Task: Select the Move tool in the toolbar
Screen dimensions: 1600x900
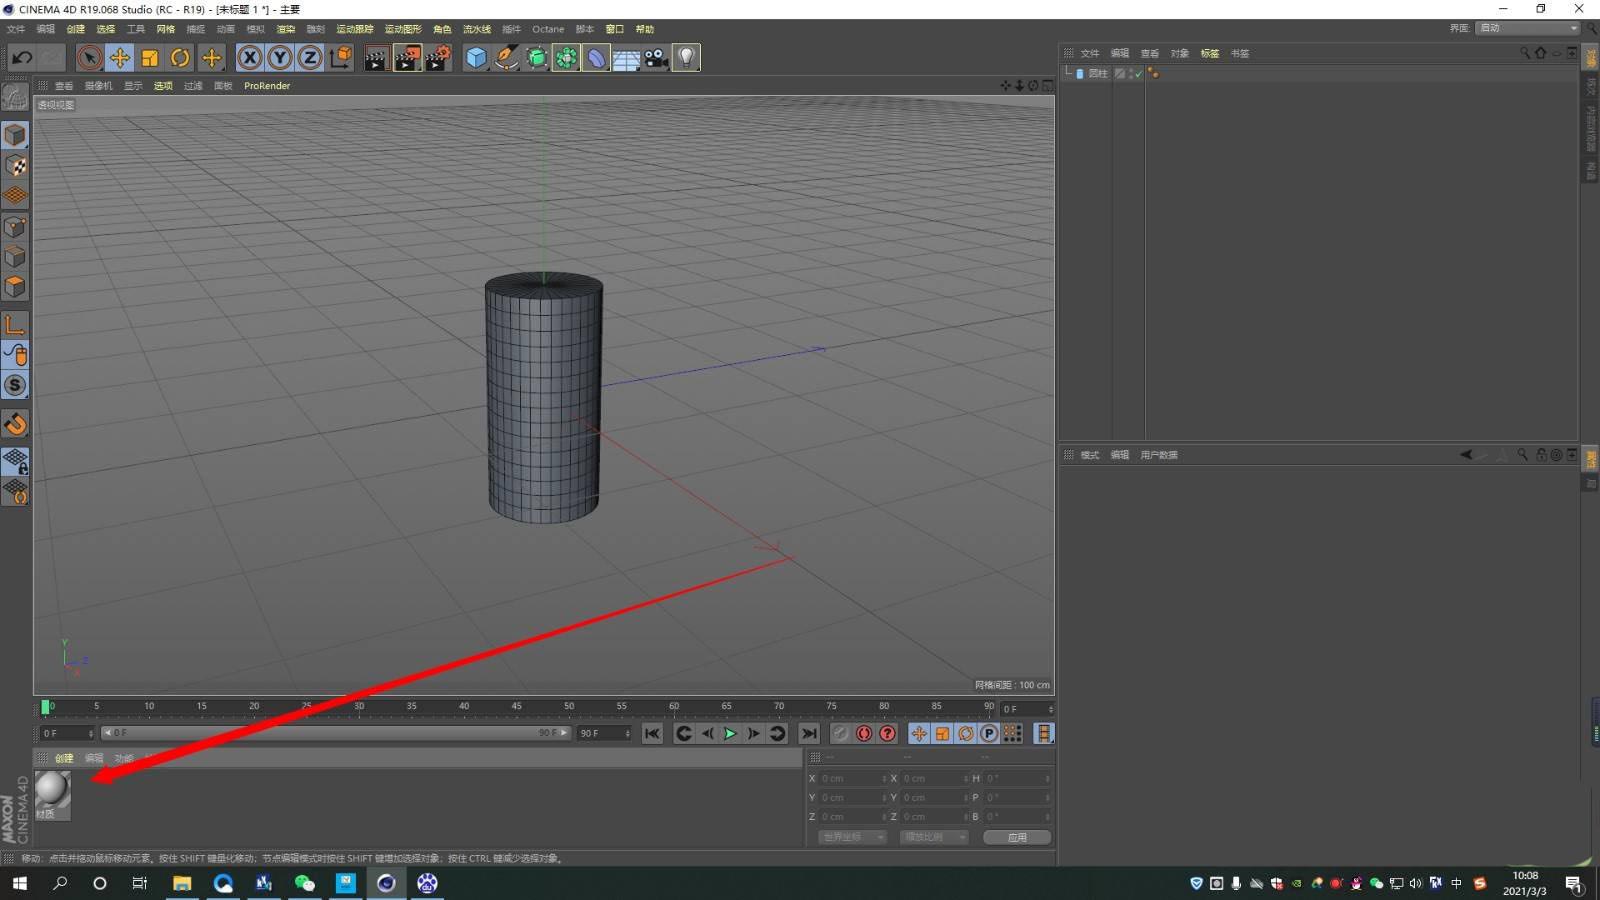Action: point(119,57)
